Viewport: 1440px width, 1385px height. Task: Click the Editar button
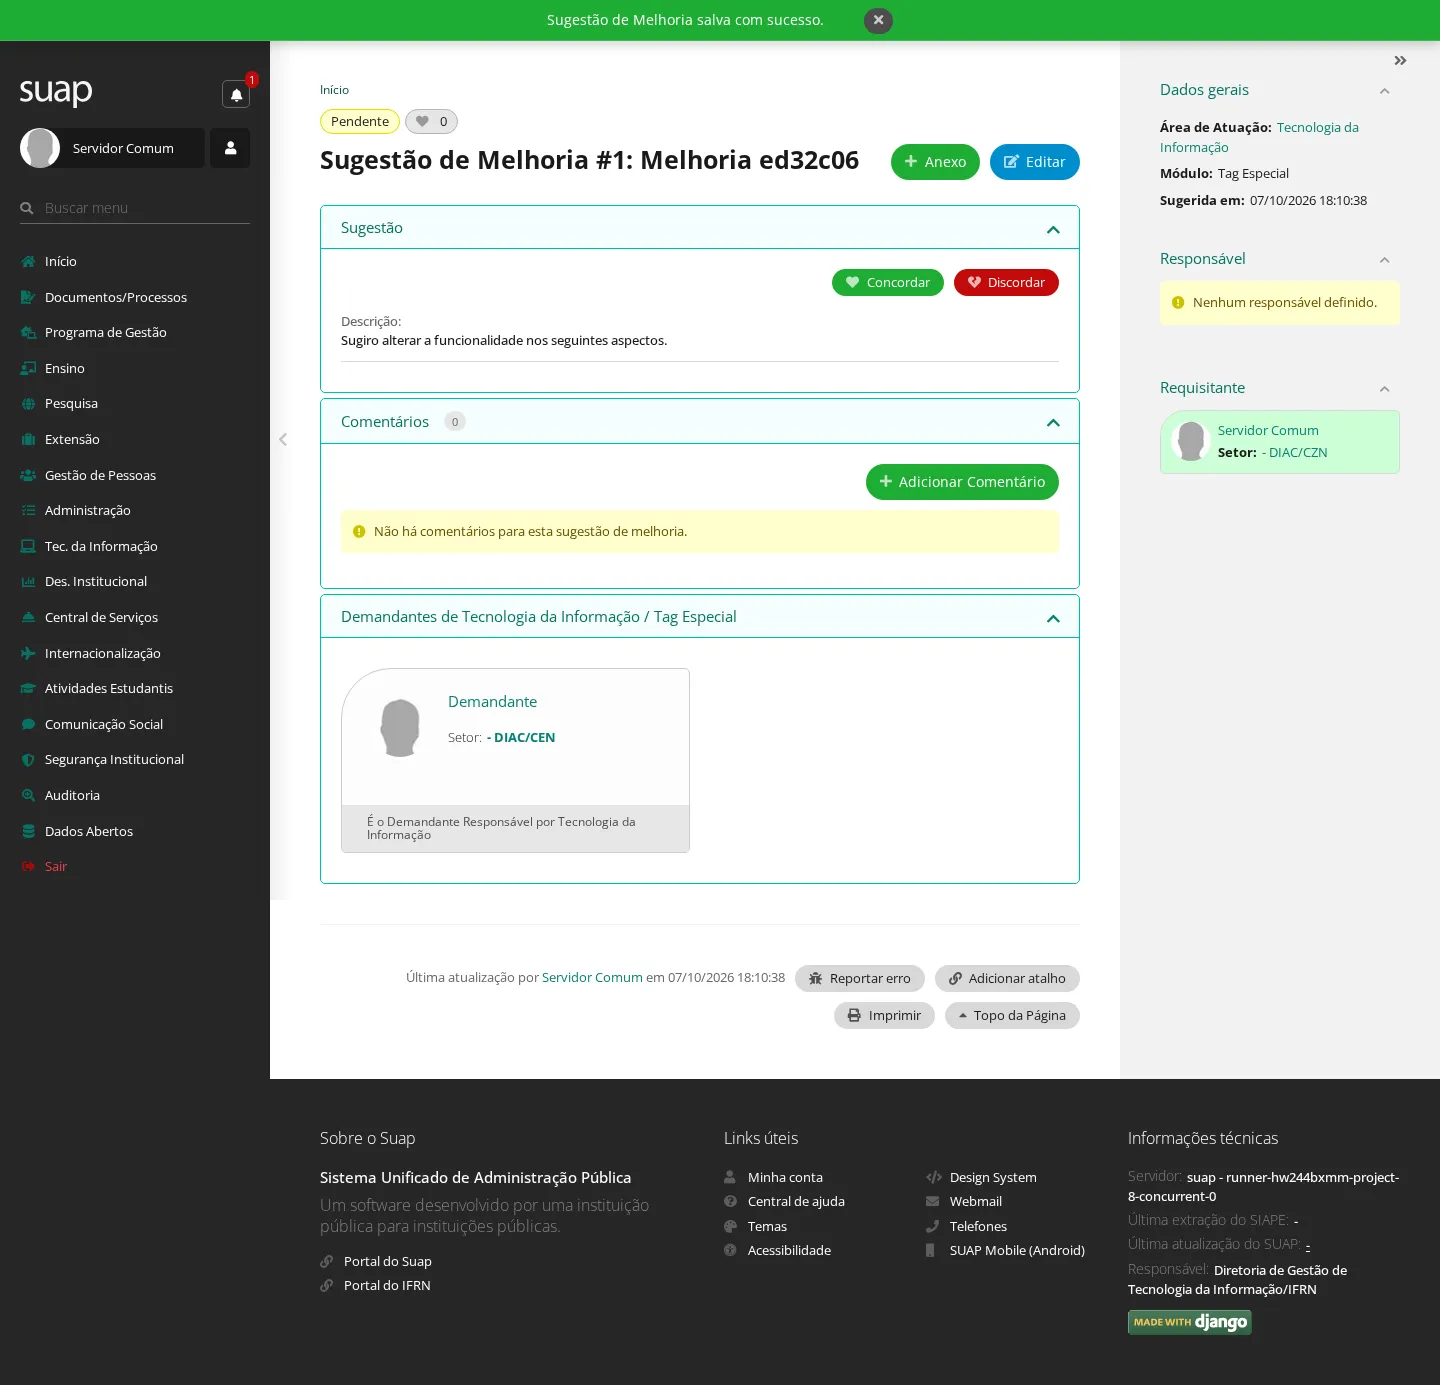tap(1035, 162)
